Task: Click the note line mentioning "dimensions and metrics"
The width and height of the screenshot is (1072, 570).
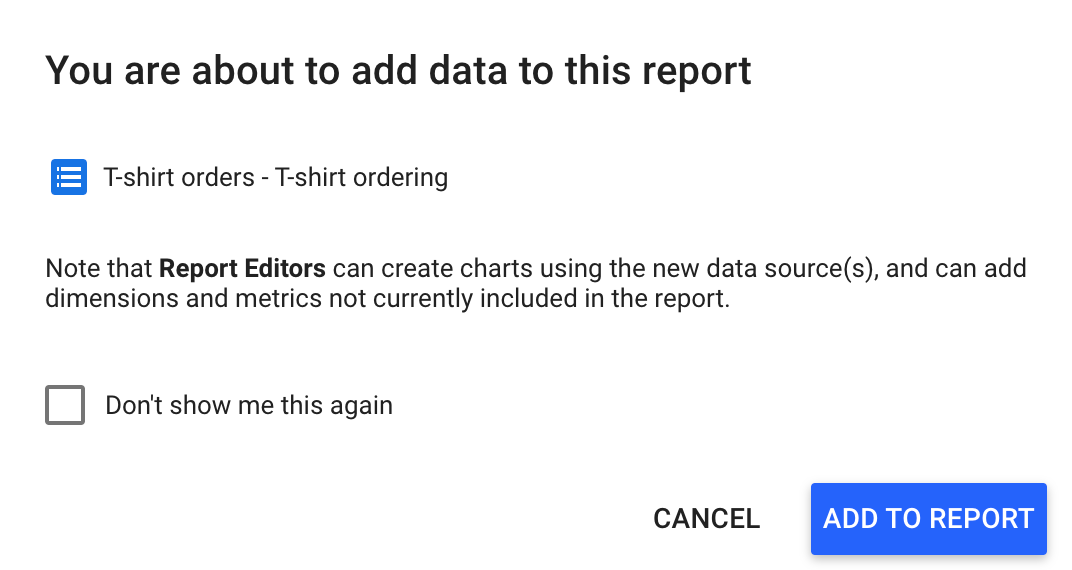Action: tap(388, 299)
